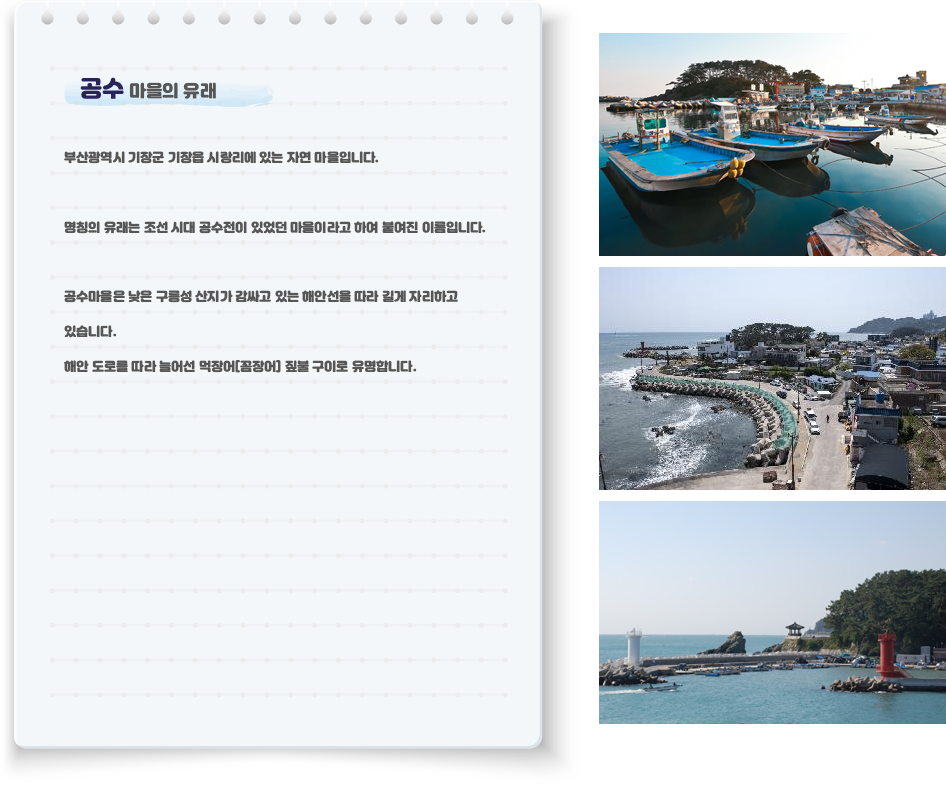Click the line starting '공수마을은 낮은 구릉성 산지가'
This screenshot has width=946, height=786.
(261, 296)
